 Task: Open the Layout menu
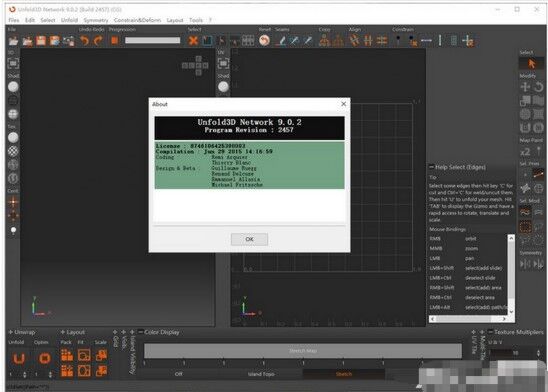tap(175, 20)
